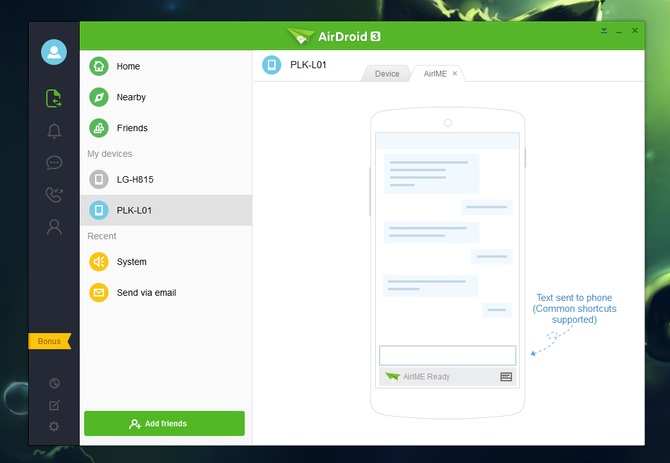The image size is (670, 463).
Task: Open AirDroid Web globe icon
Action: click(x=54, y=383)
